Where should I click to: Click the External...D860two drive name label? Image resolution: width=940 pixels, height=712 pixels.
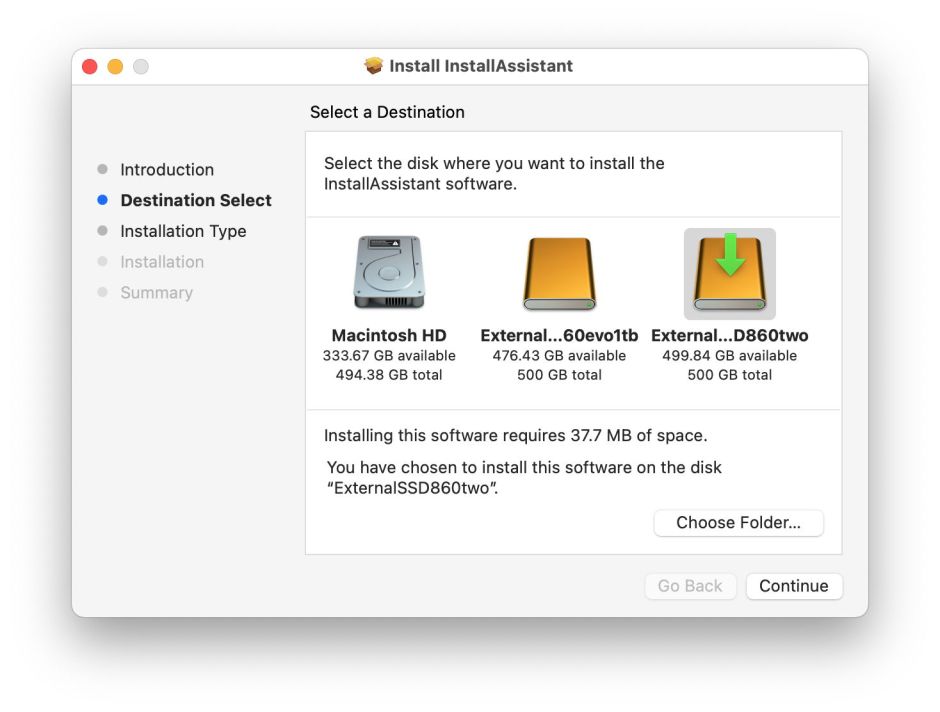coord(729,336)
